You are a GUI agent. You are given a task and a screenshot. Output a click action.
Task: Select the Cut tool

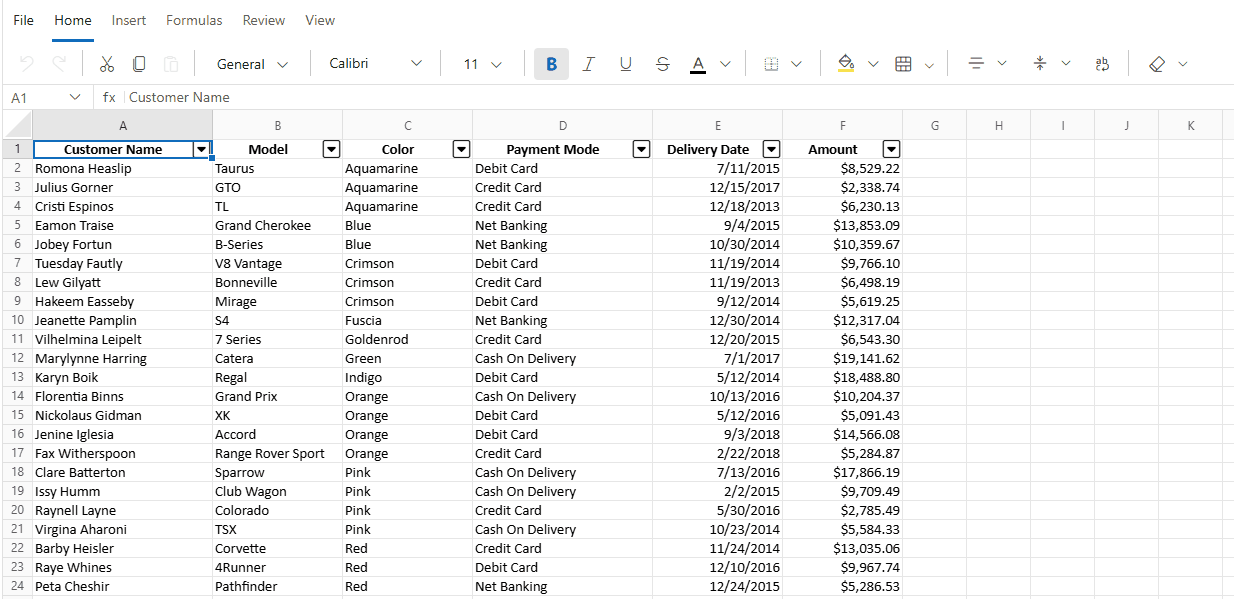pyautogui.click(x=106, y=63)
